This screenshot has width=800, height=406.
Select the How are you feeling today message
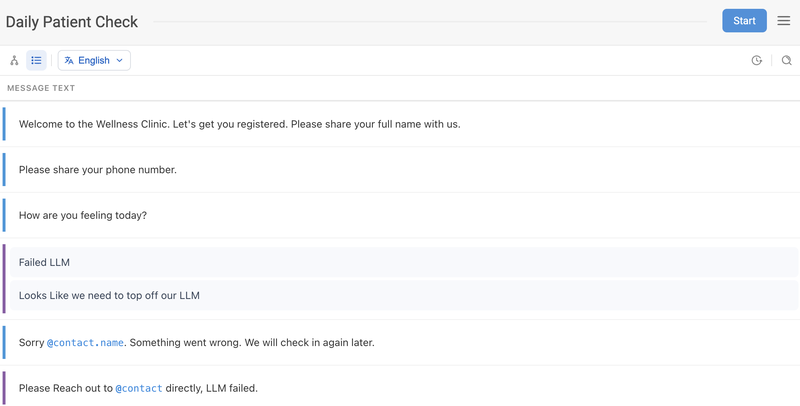click(x=82, y=215)
